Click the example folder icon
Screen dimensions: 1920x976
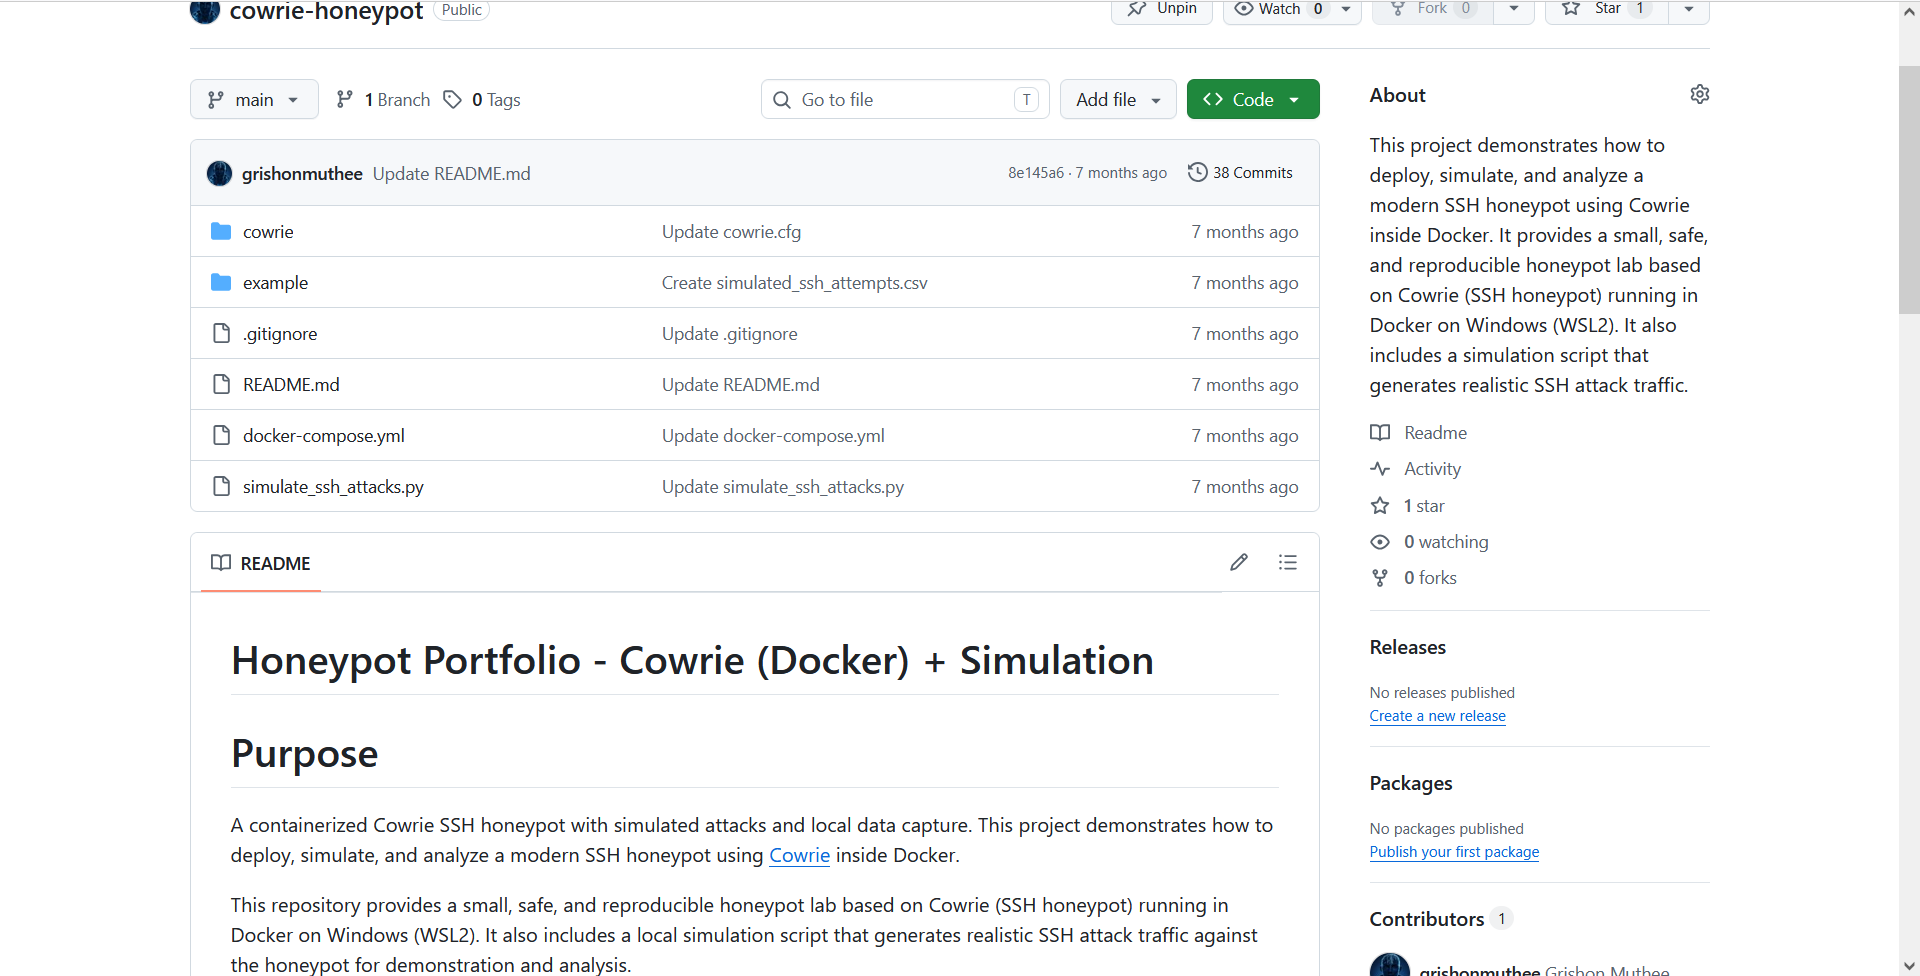(221, 282)
